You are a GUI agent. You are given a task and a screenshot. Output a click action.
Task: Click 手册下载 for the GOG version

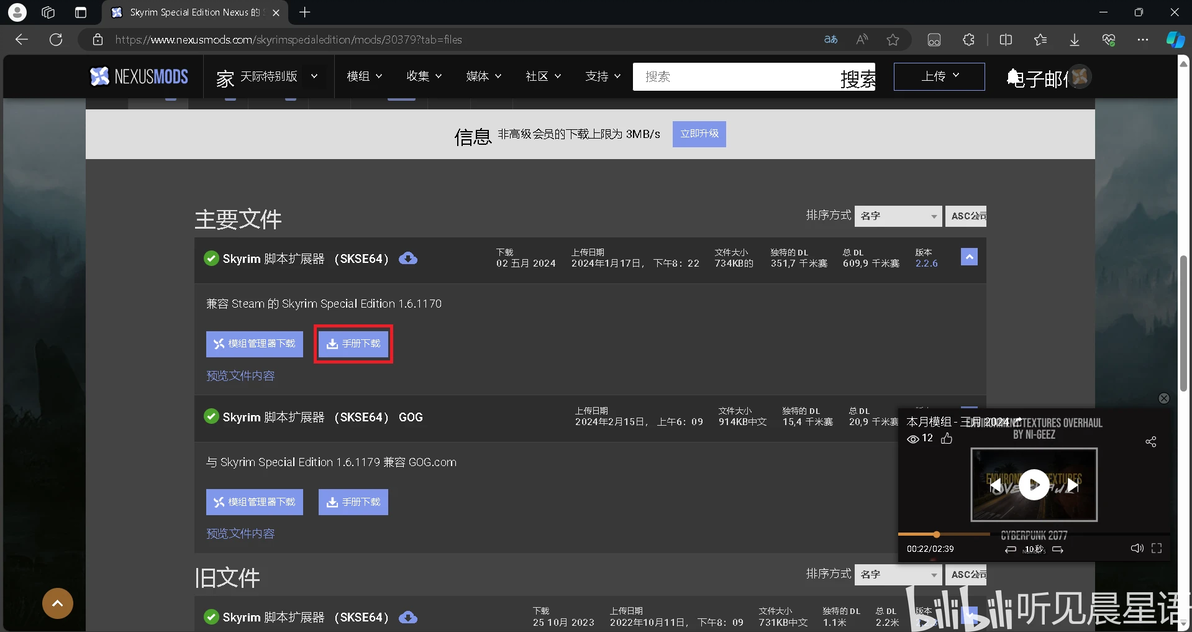pyautogui.click(x=353, y=502)
